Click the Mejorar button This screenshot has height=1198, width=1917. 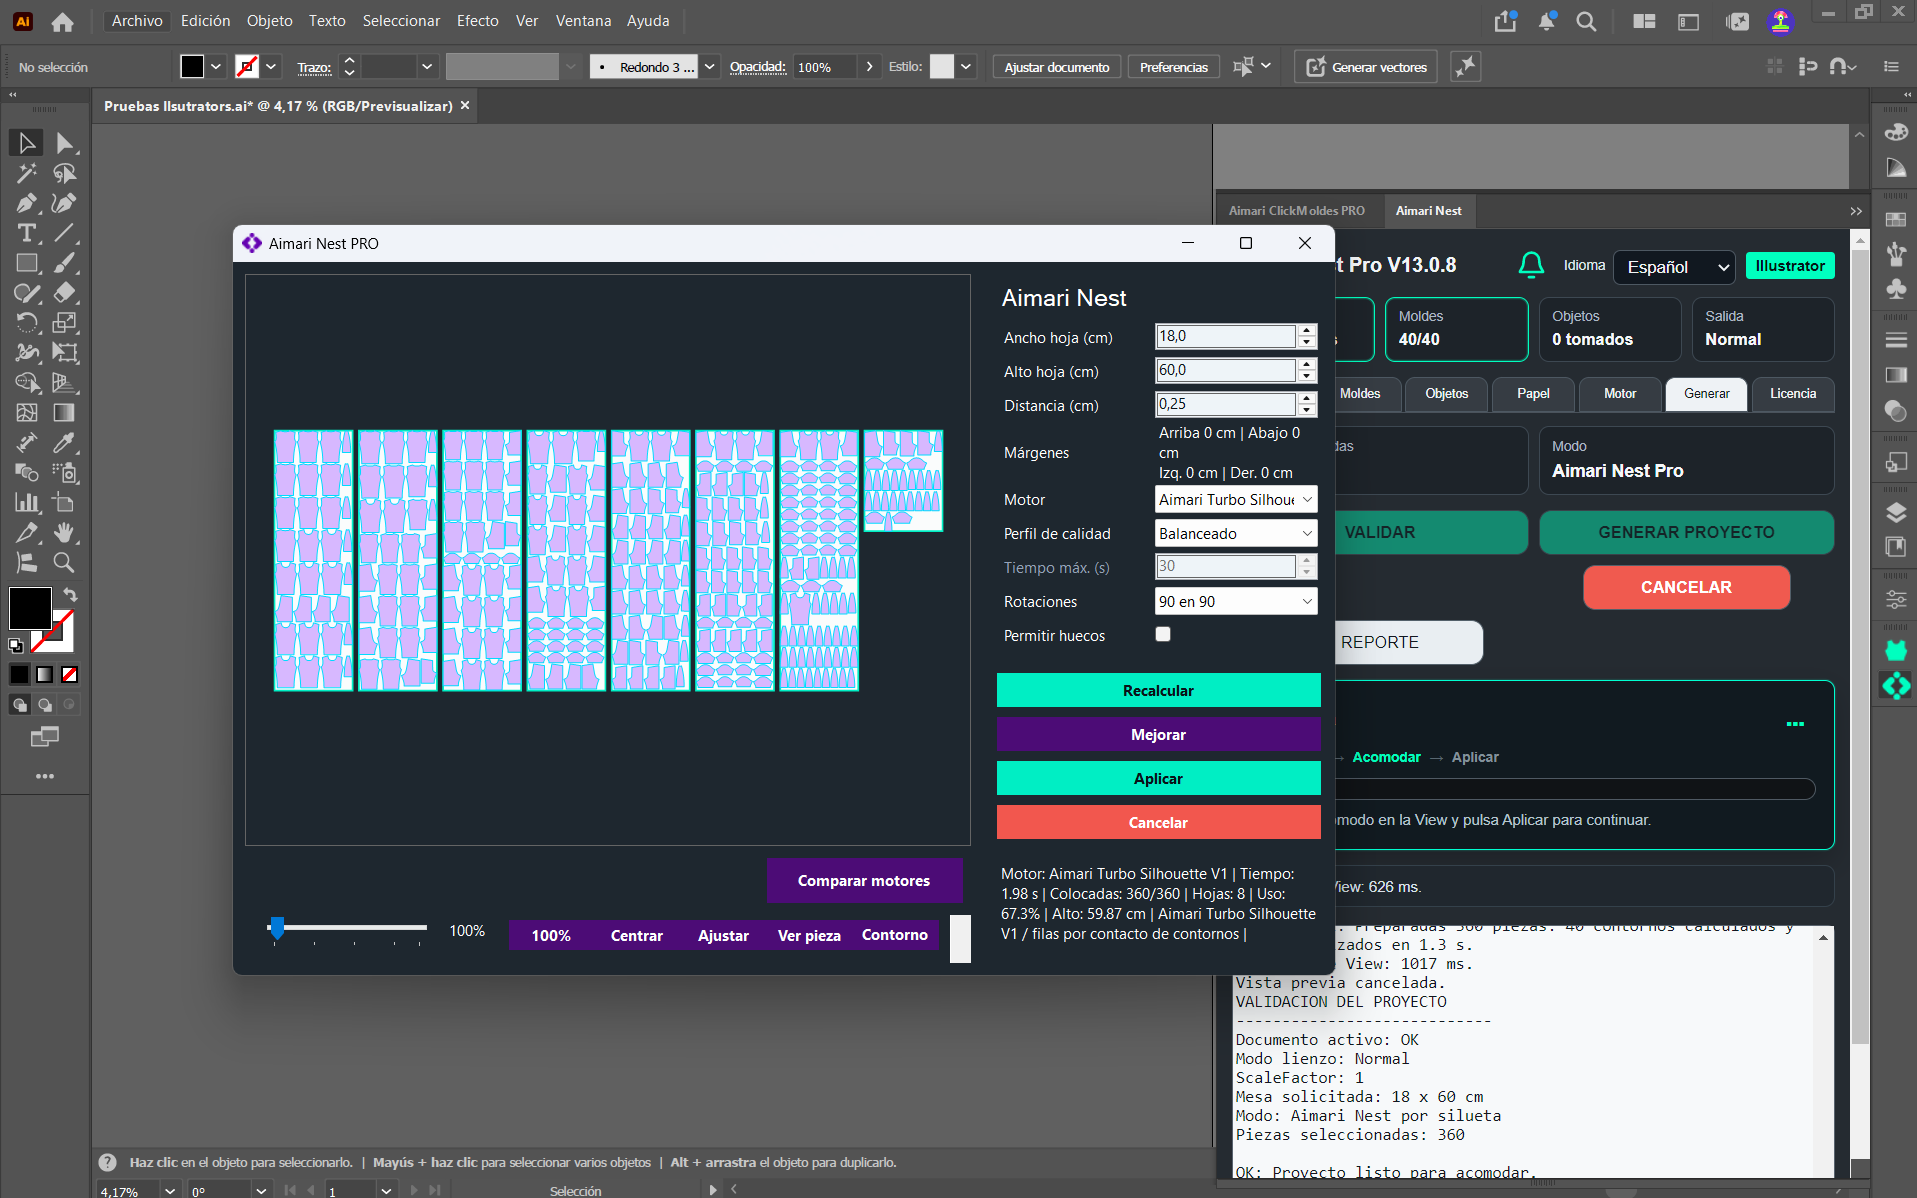tap(1158, 735)
